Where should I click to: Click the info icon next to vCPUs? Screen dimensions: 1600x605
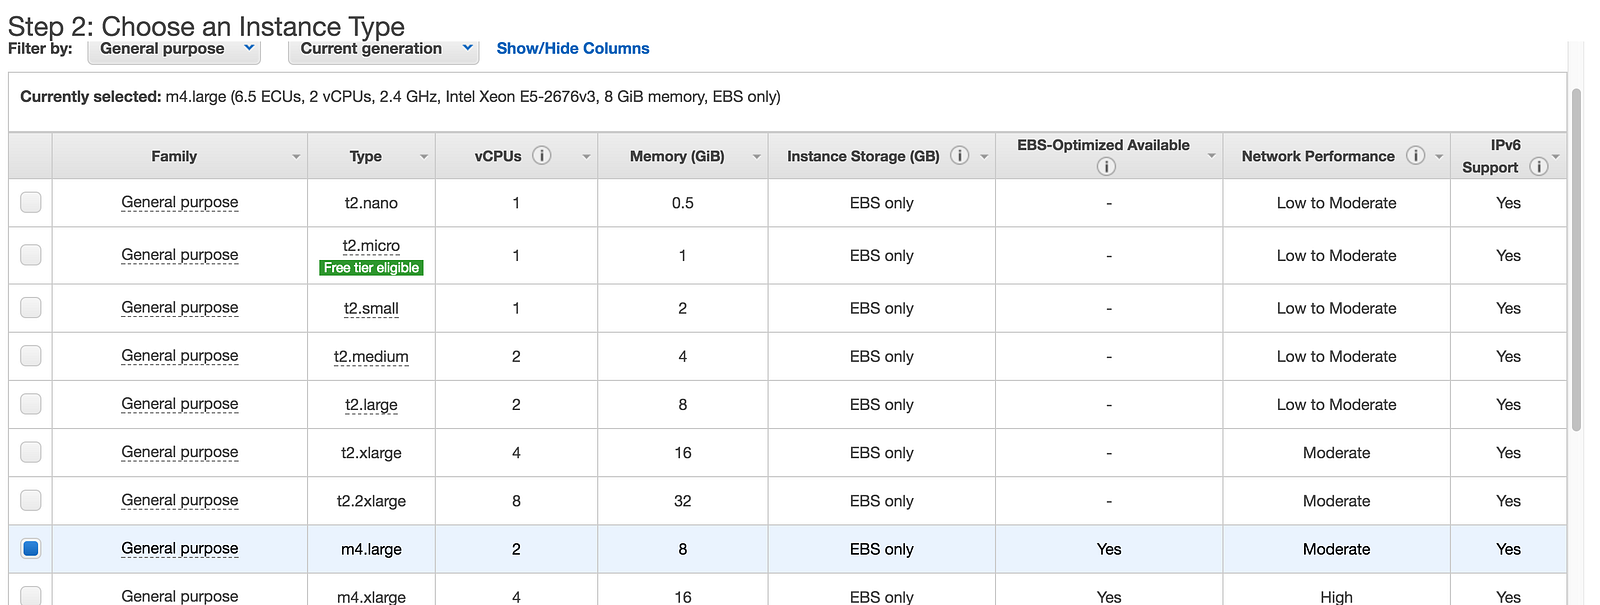(542, 155)
